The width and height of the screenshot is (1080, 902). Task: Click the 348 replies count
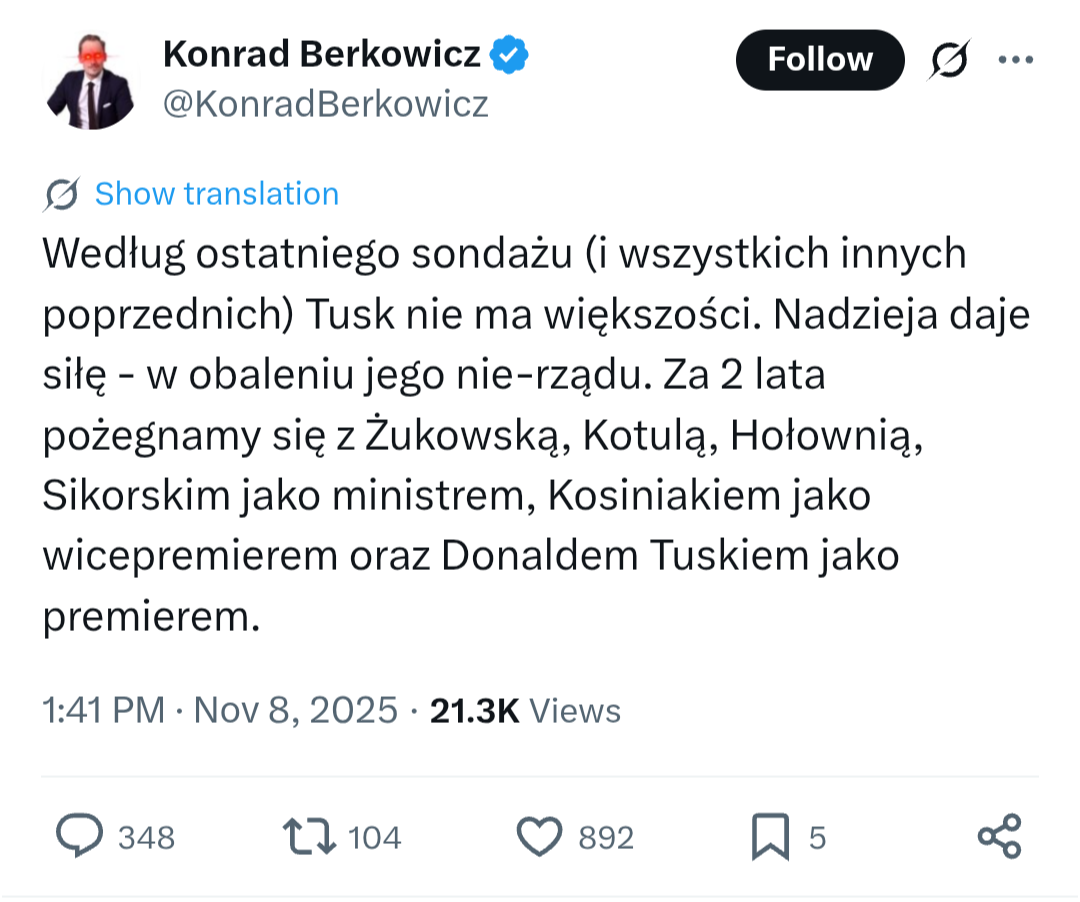(x=147, y=838)
